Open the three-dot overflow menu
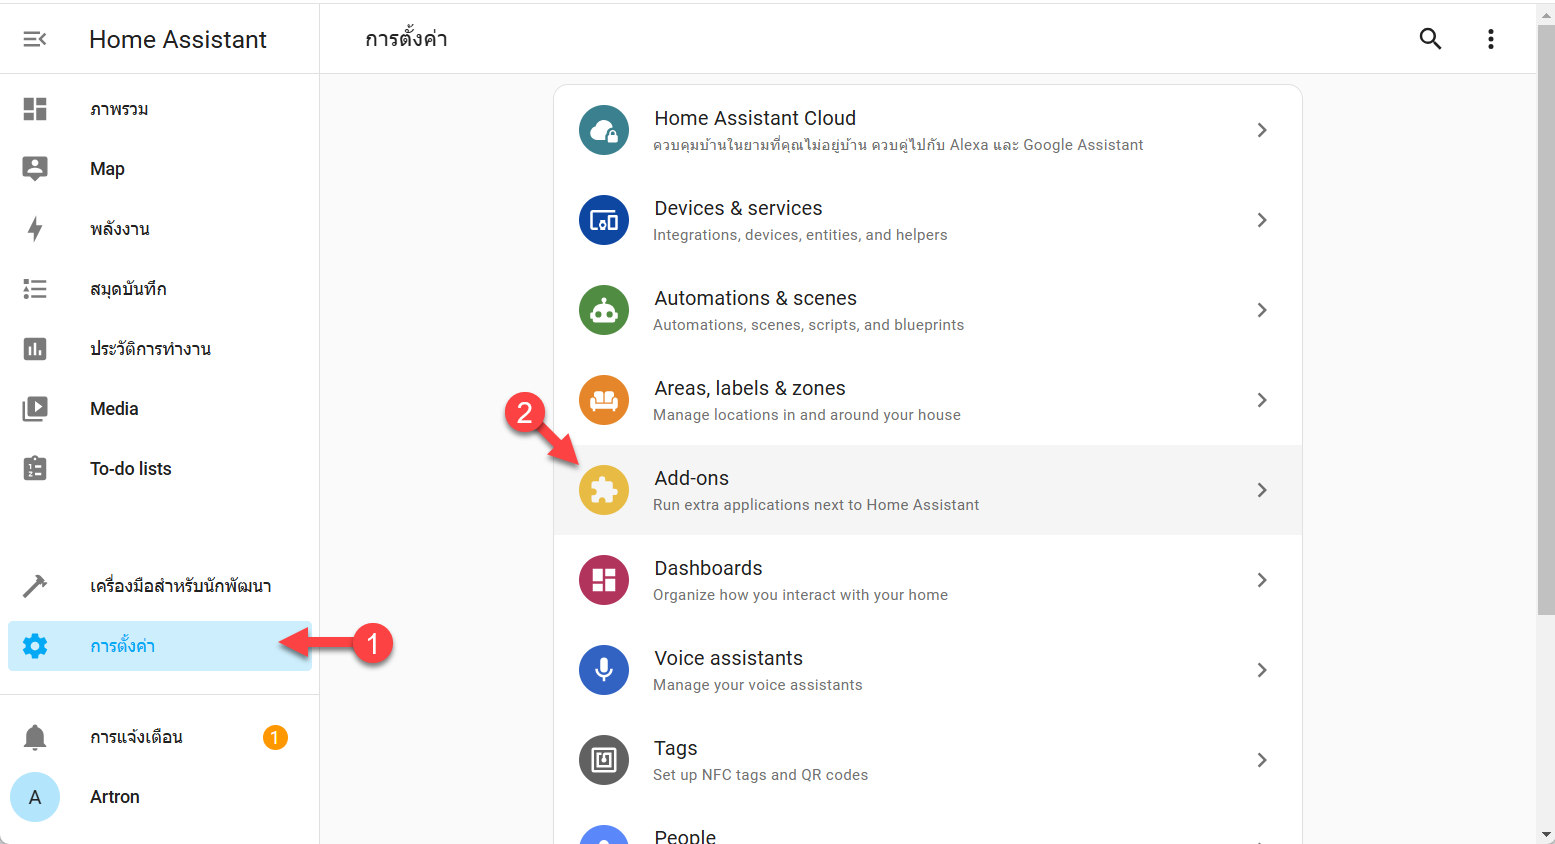 tap(1490, 39)
